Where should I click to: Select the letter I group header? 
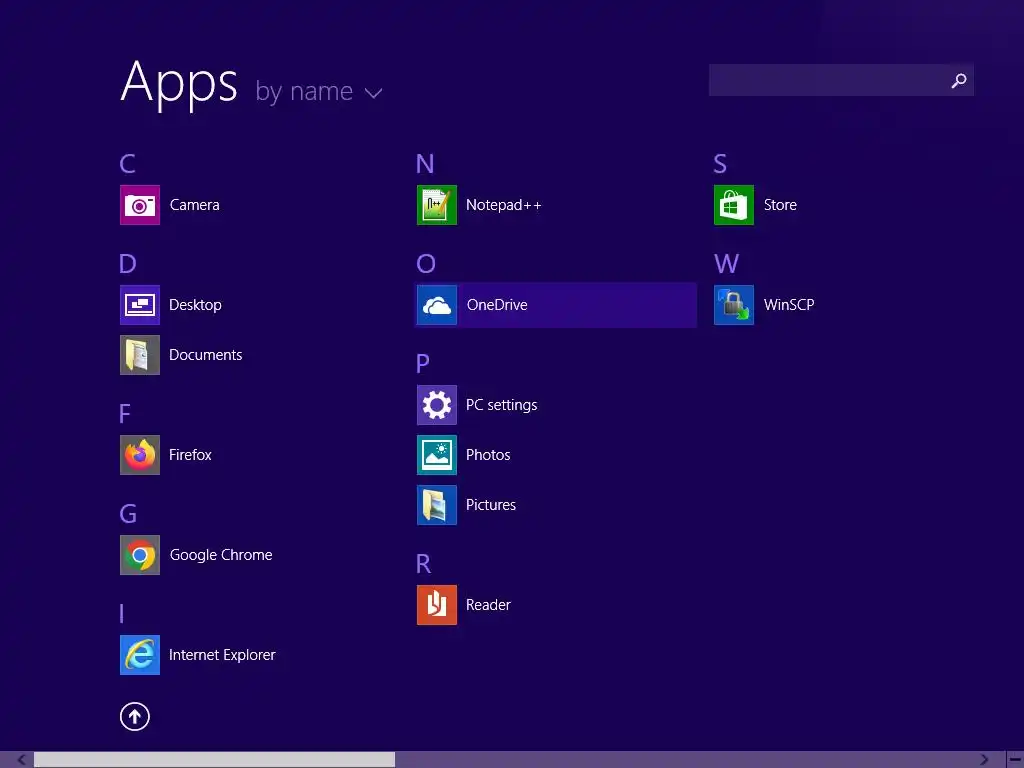[x=121, y=613]
